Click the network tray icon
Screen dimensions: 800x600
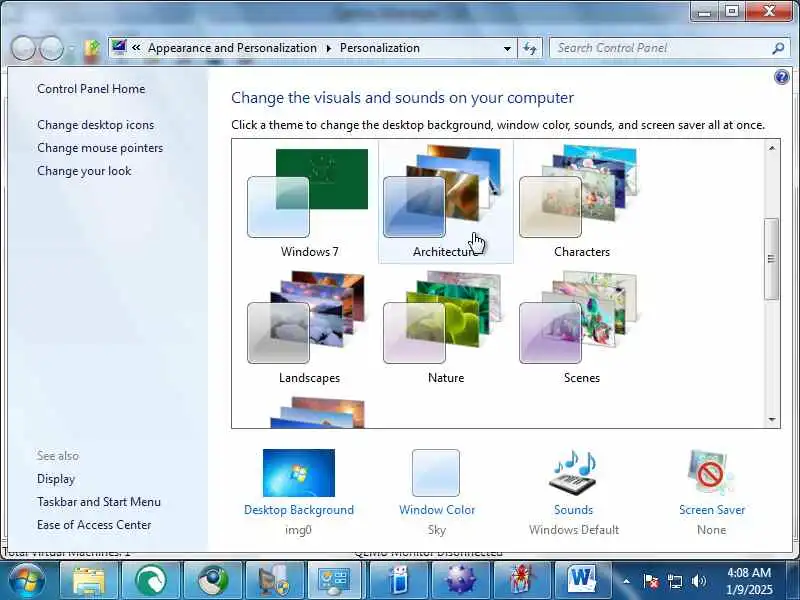(674, 581)
